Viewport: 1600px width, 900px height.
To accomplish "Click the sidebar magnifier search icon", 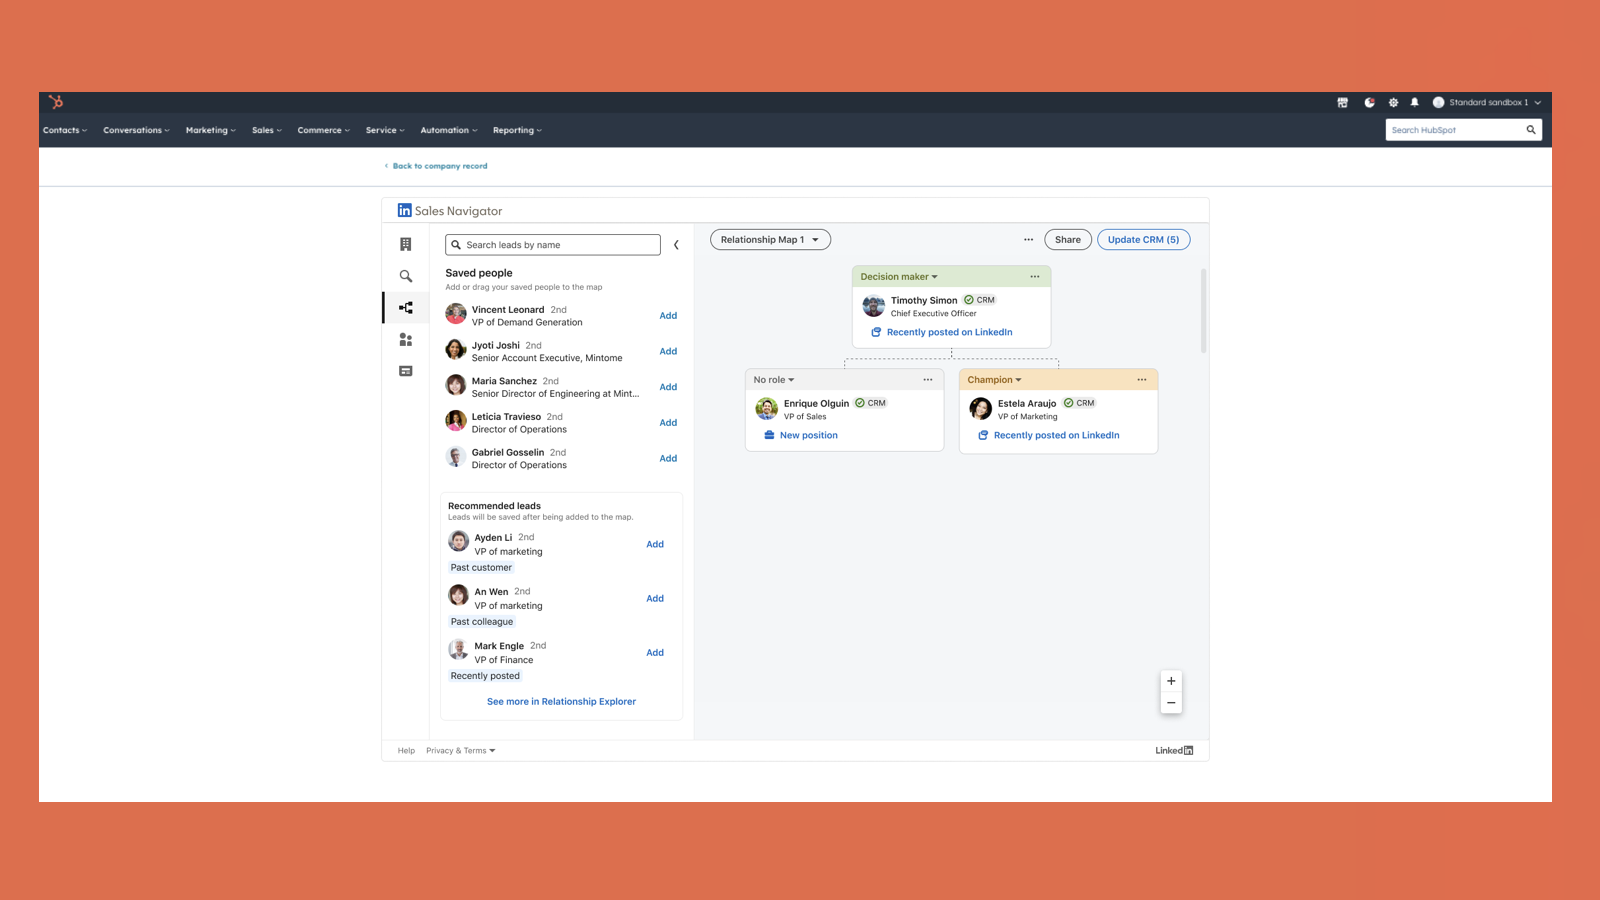I will pos(406,276).
